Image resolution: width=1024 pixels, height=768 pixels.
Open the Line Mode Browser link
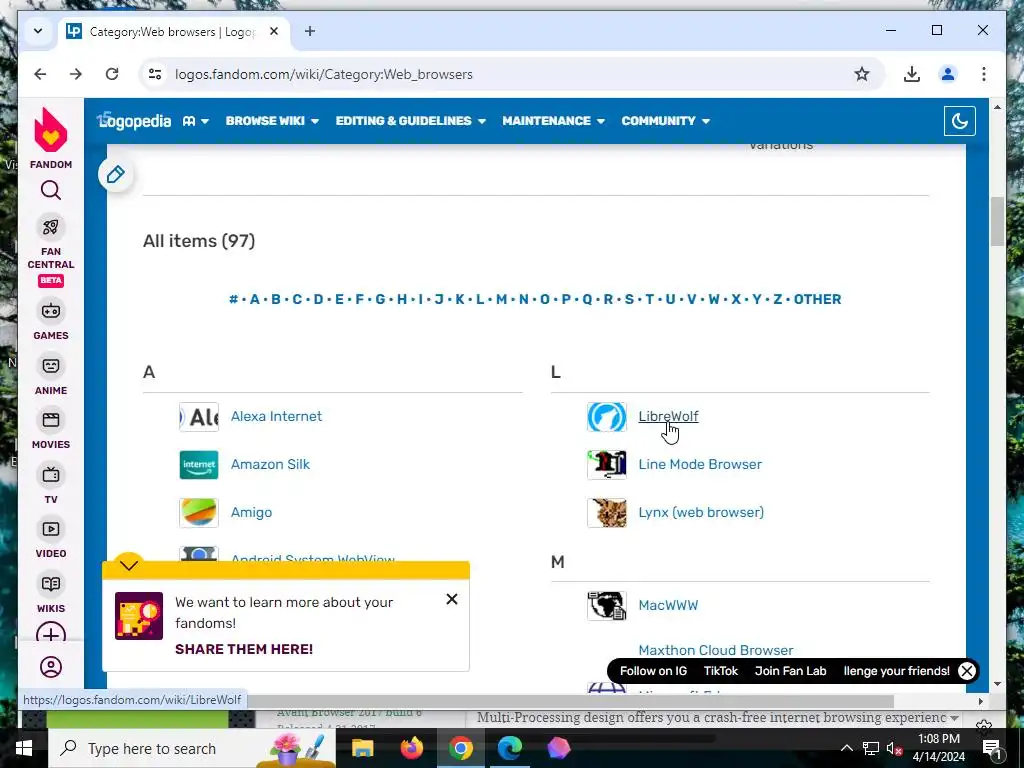coord(700,464)
